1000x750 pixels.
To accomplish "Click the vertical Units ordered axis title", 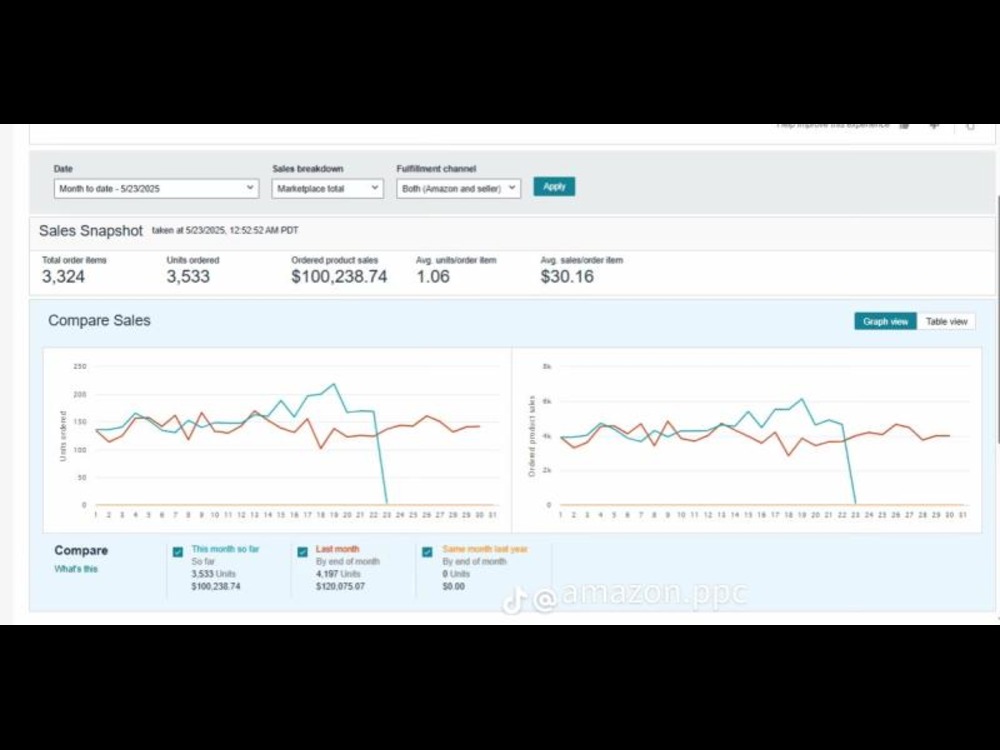I will coord(62,436).
